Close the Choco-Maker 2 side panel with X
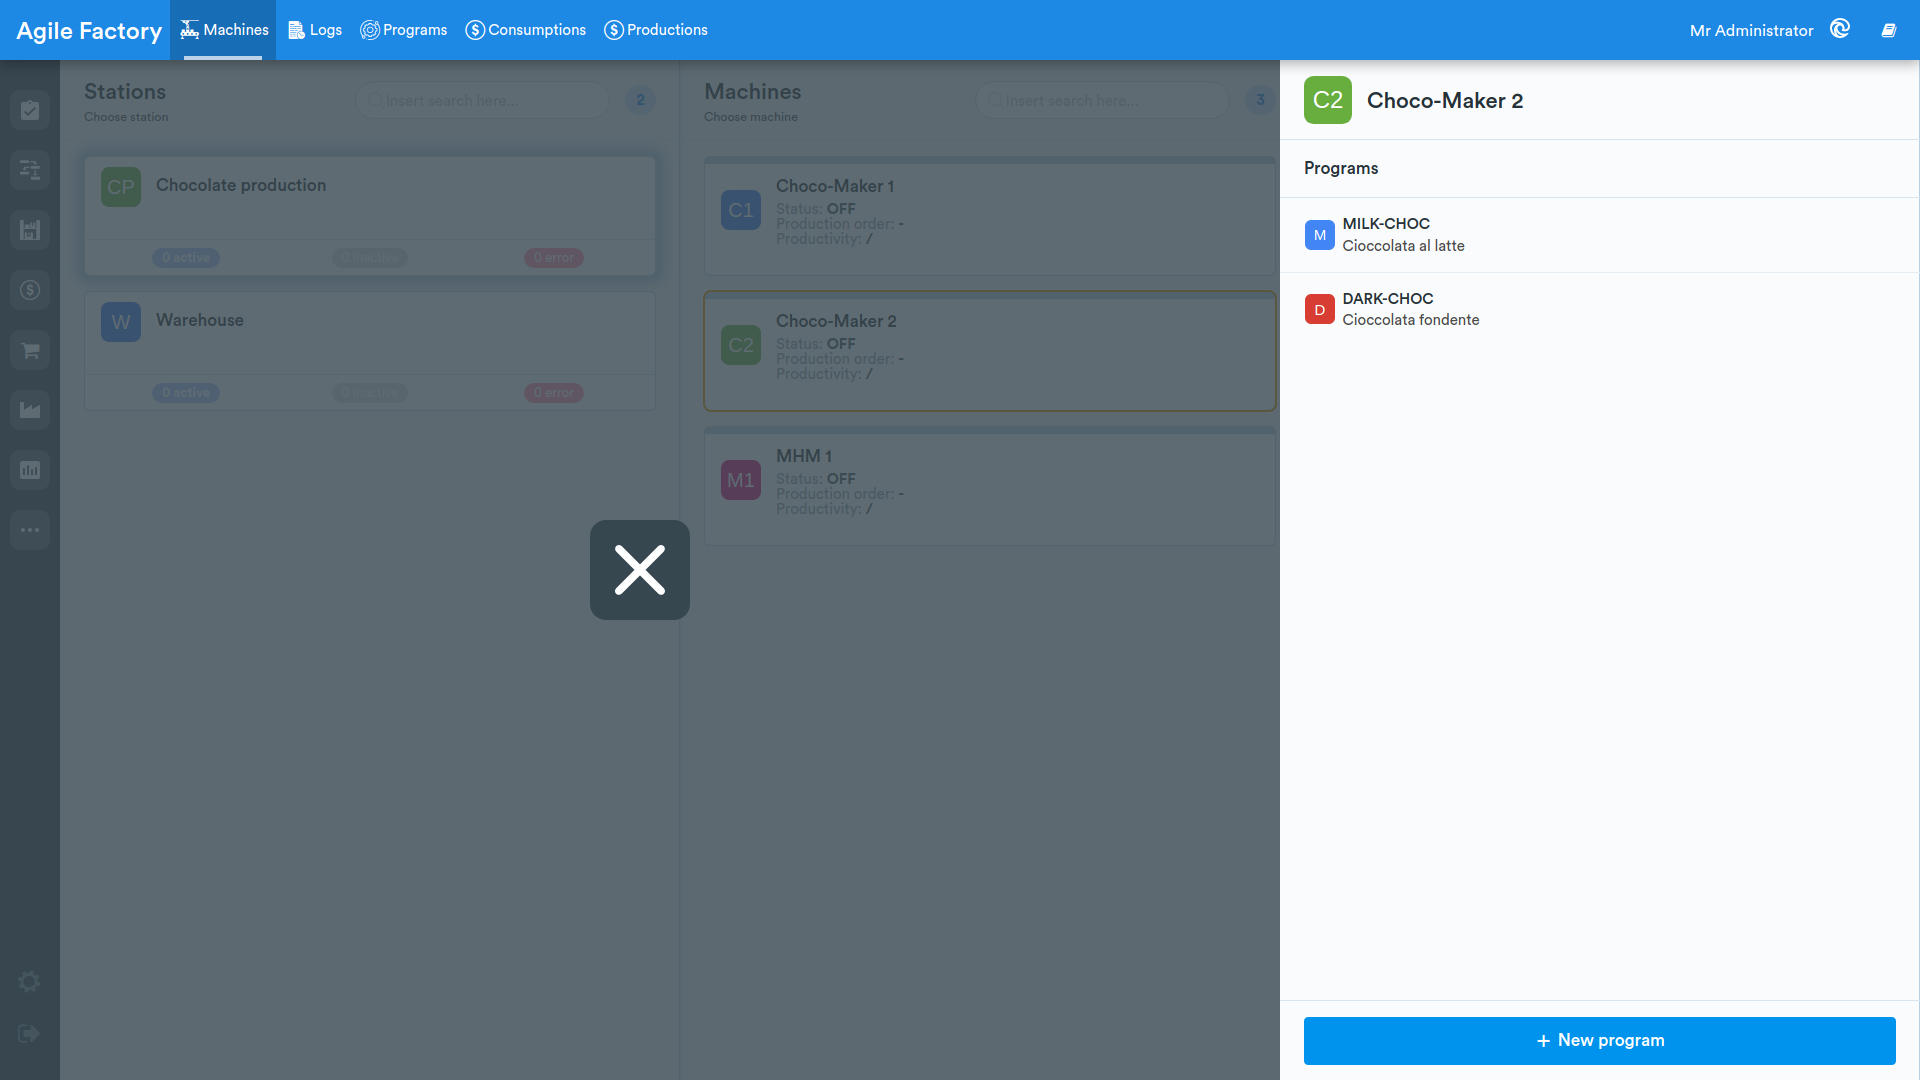 point(640,570)
